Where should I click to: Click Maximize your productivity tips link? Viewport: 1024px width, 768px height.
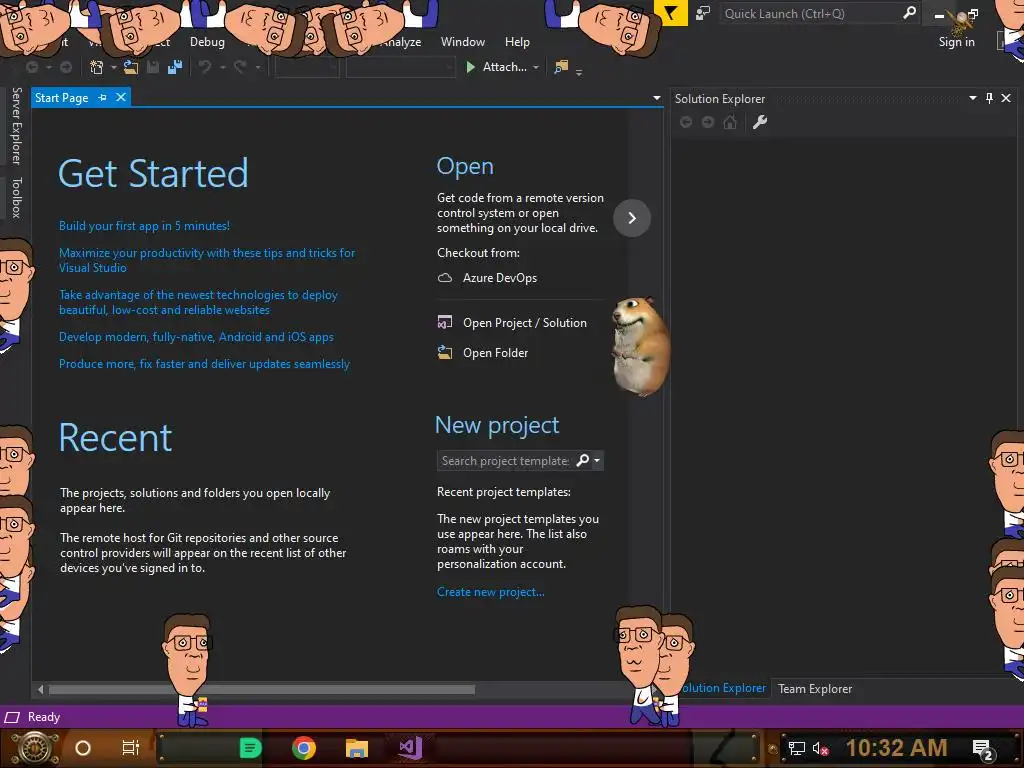tap(207, 260)
